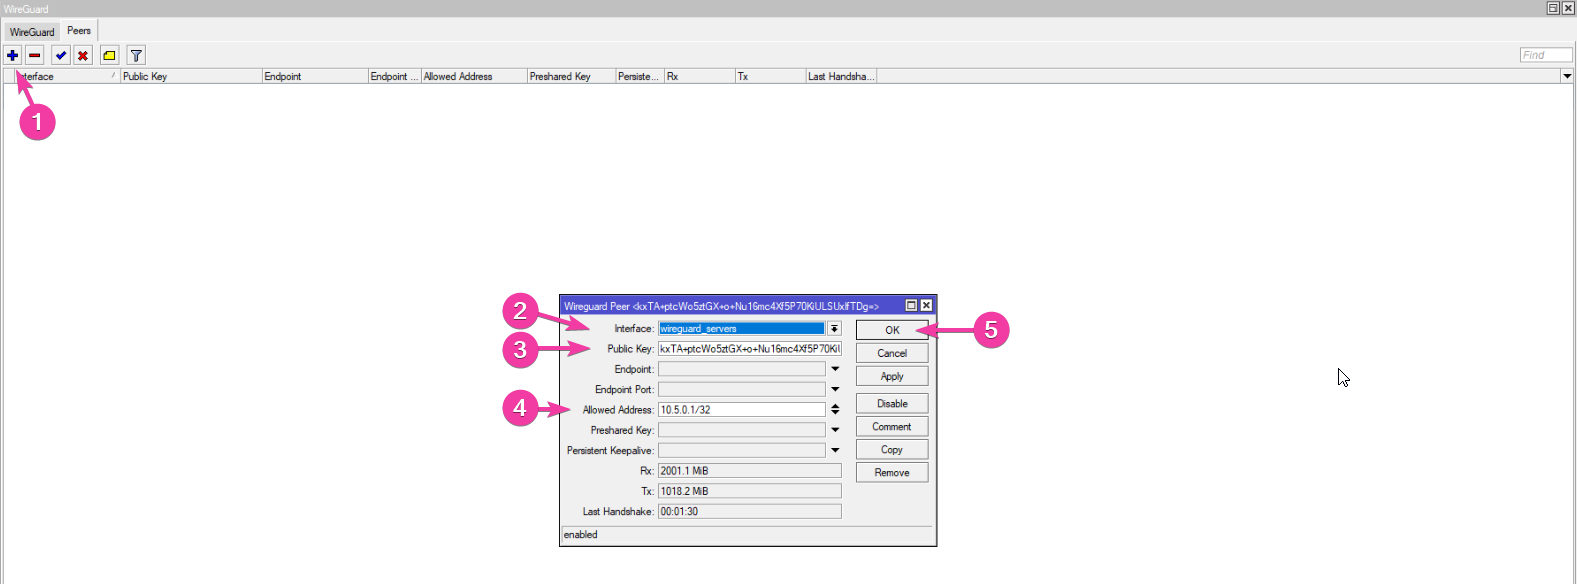This screenshot has width=1577, height=584.
Task: Click OK in the Wireguard Peer dialog
Action: pos(892,330)
